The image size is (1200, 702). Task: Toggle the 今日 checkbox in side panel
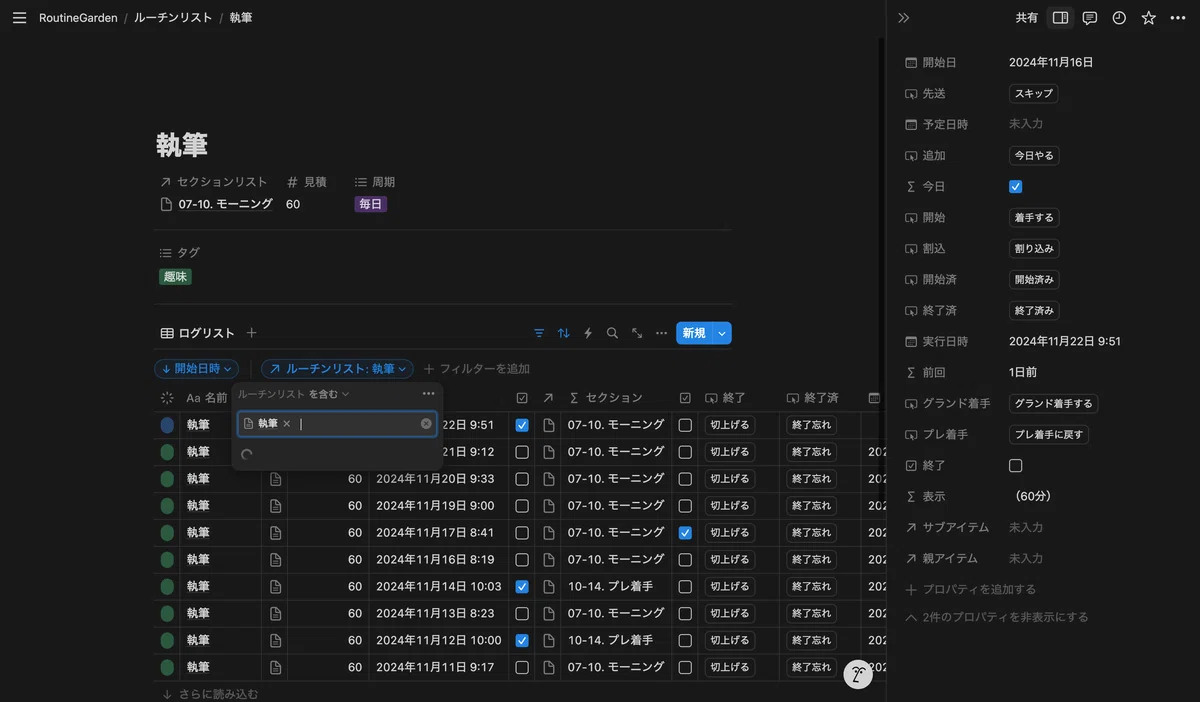point(1016,186)
